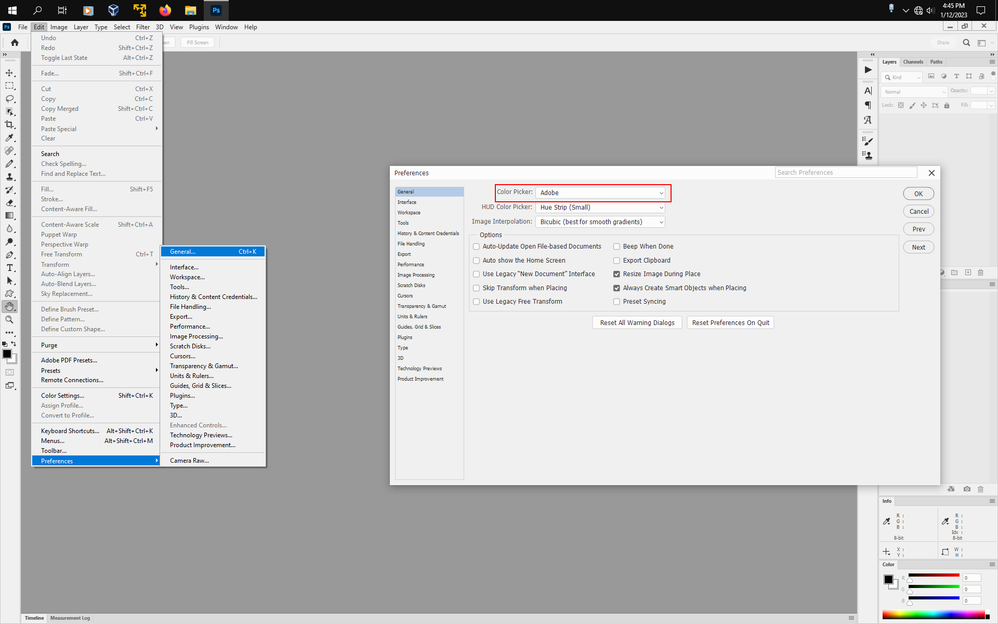
Task: Open the Paragraph panel icon
Action: (868, 105)
